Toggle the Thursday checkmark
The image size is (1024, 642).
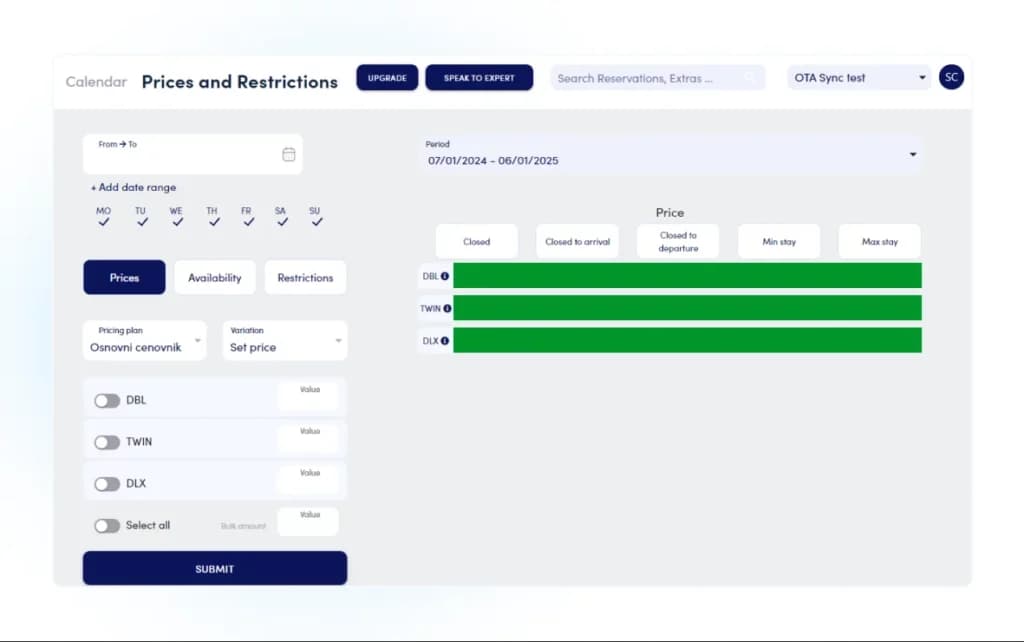point(214,222)
